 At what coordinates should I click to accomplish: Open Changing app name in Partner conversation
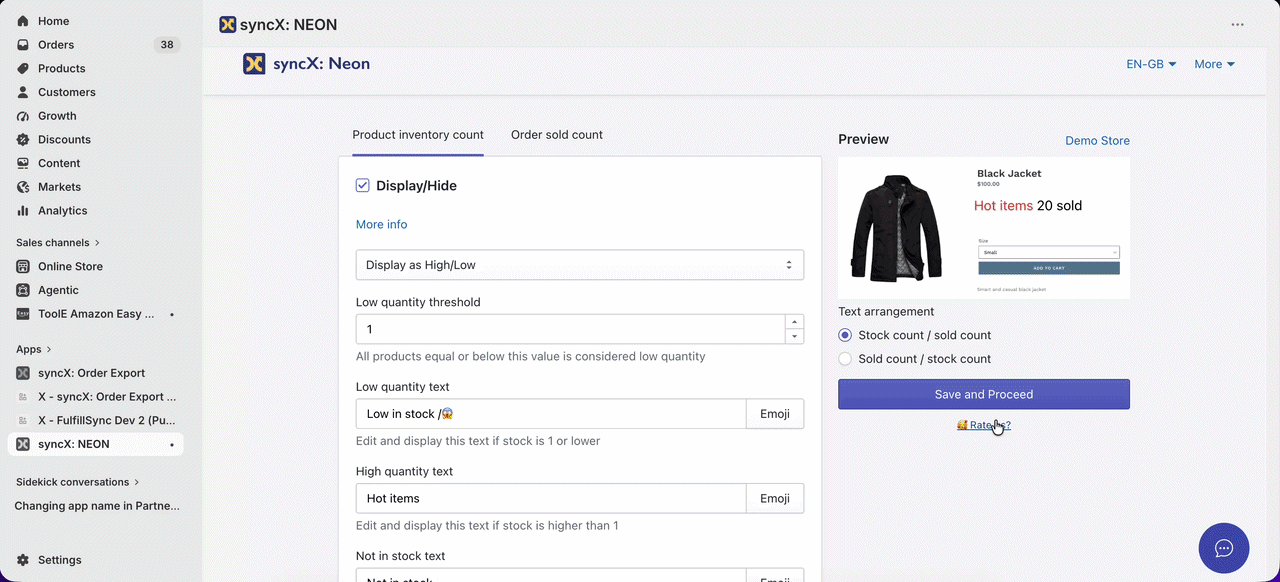click(97, 506)
